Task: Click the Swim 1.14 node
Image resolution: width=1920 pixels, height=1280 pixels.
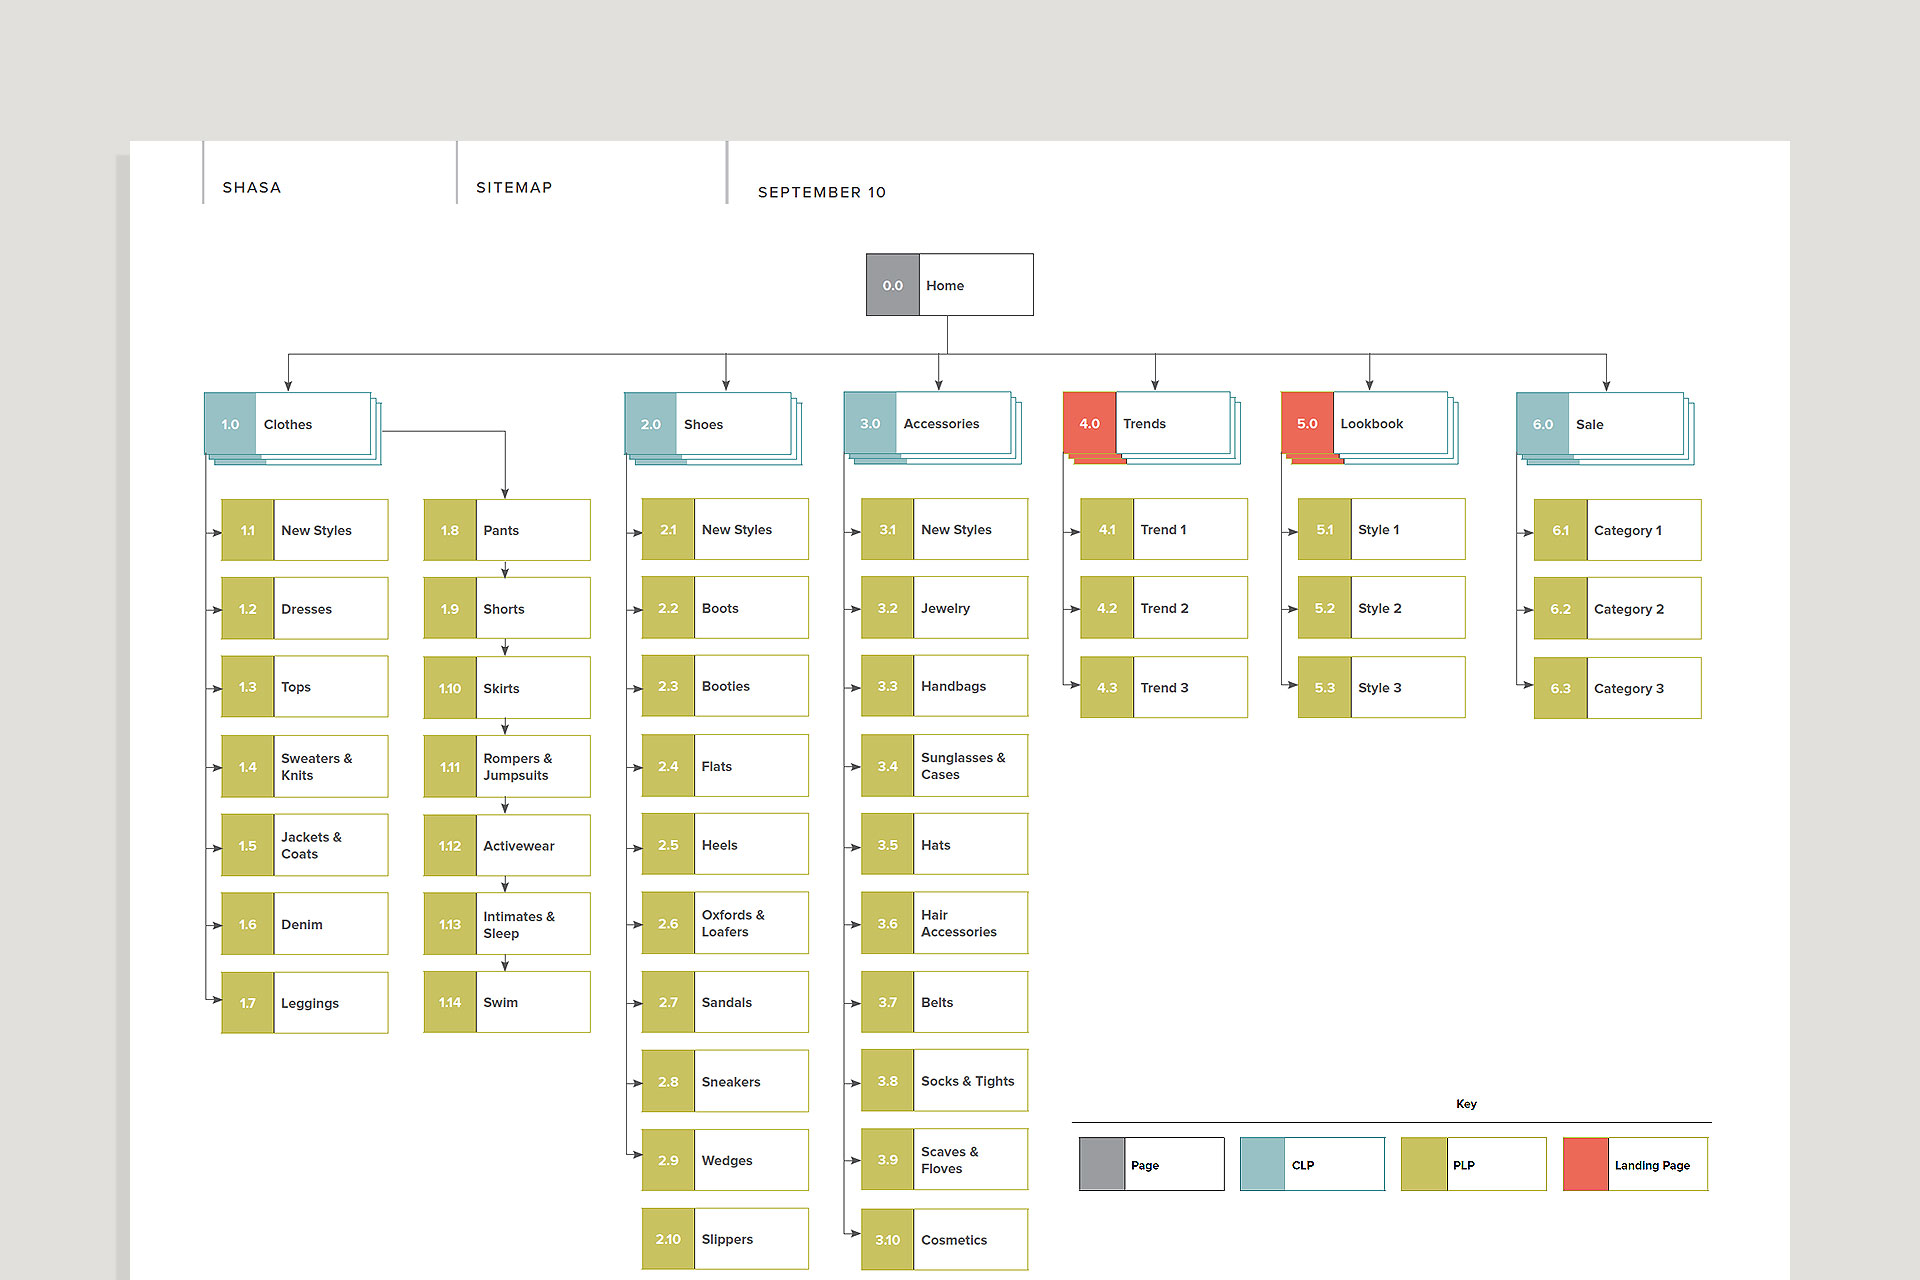Action: point(506,1002)
